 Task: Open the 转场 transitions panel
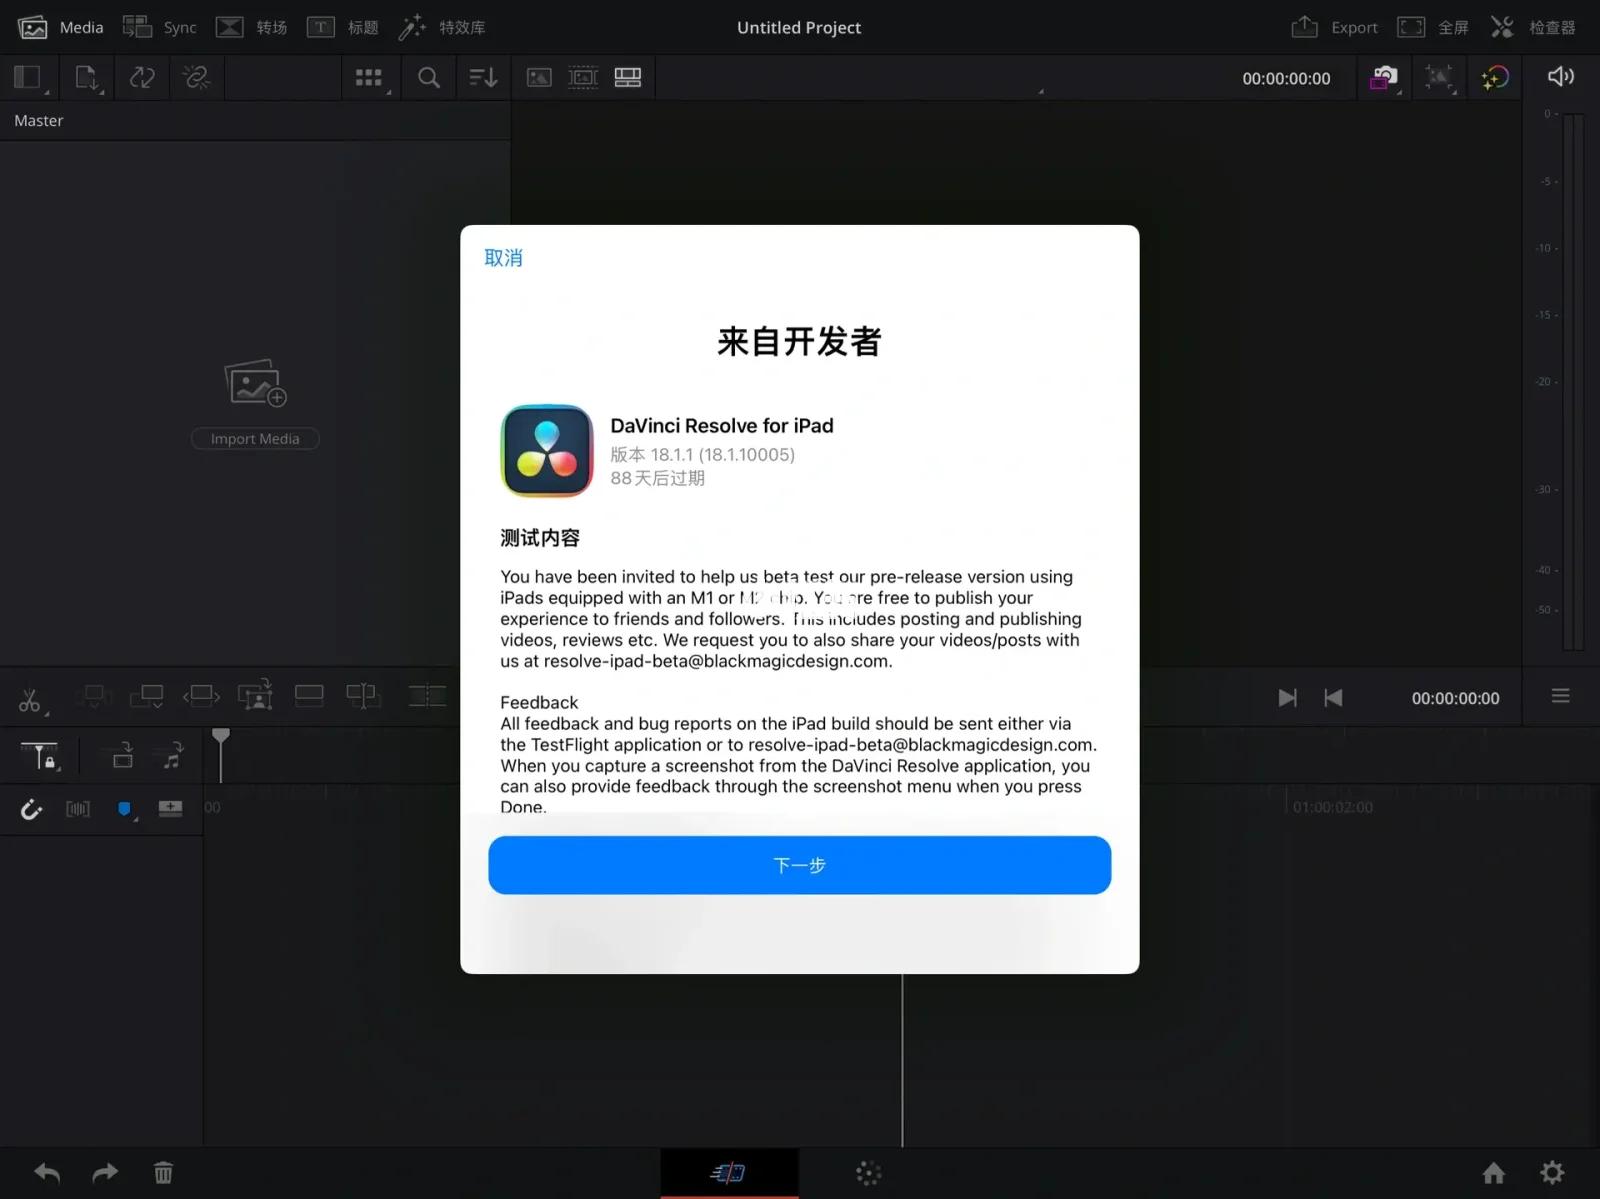click(x=251, y=27)
